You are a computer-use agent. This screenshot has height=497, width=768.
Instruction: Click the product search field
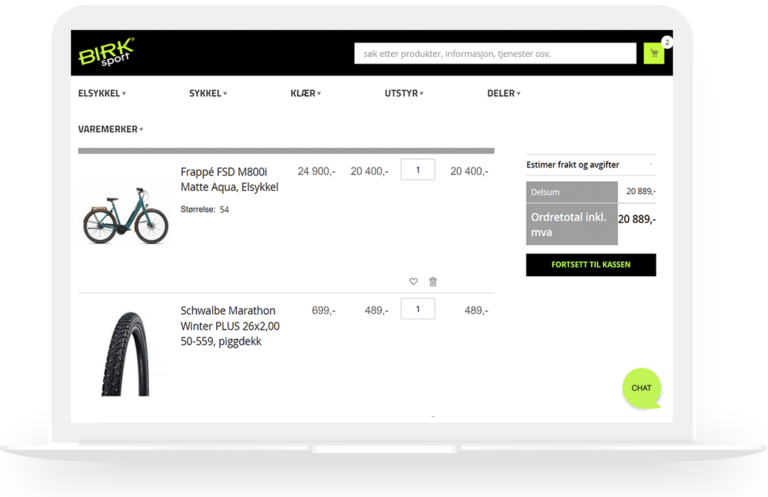495,54
